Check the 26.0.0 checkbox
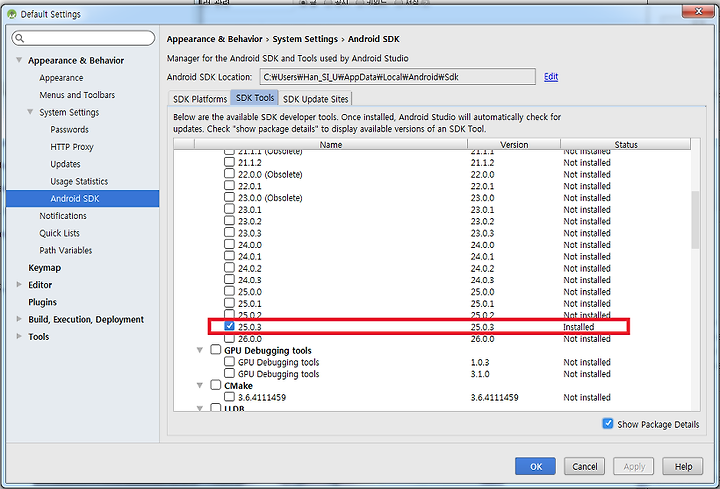The width and height of the screenshot is (720, 489). point(229,338)
